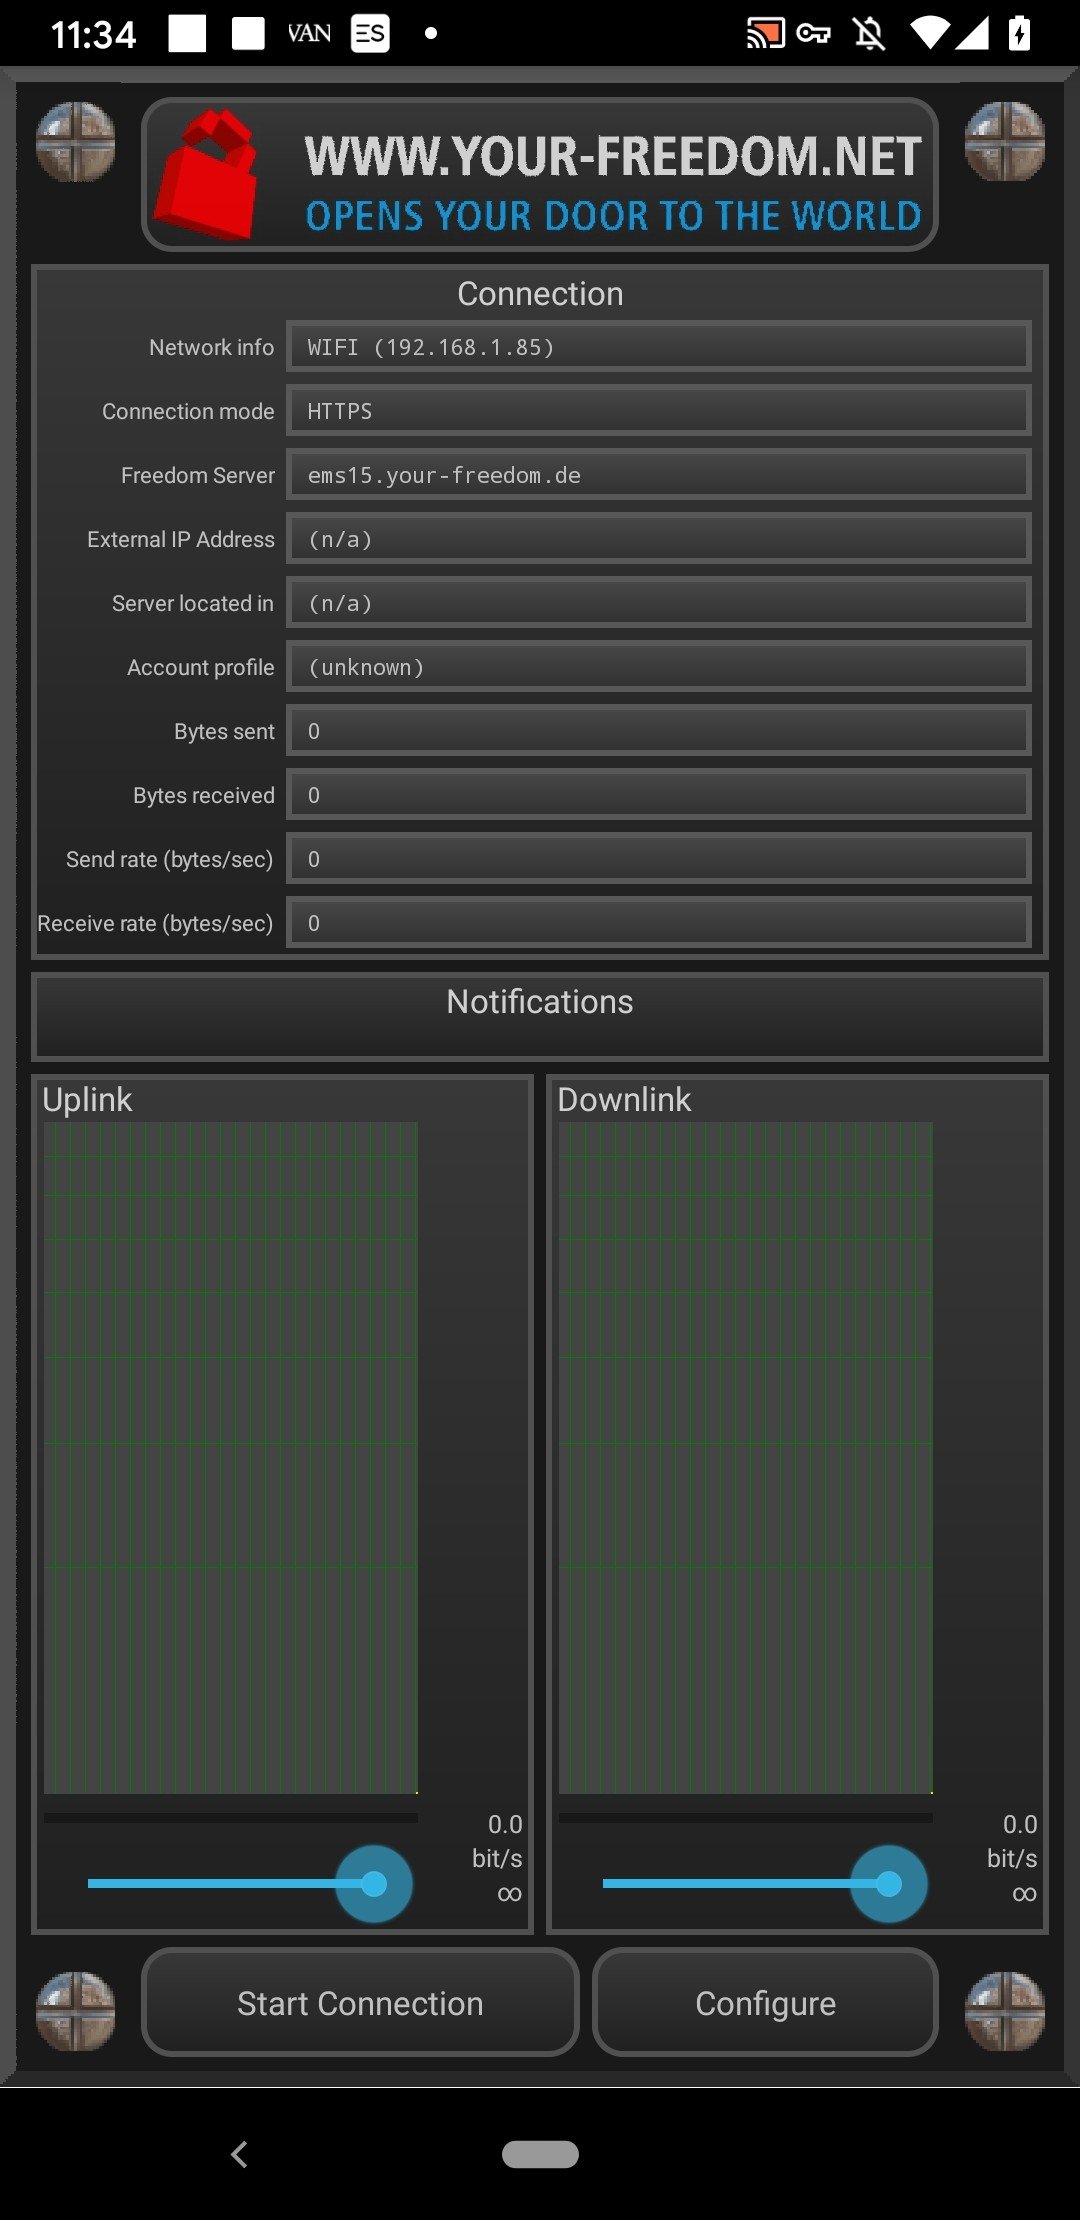This screenshot has height=2220, width=1080.
Task: Tap the red padlock logo
Action: pos(207,175)
